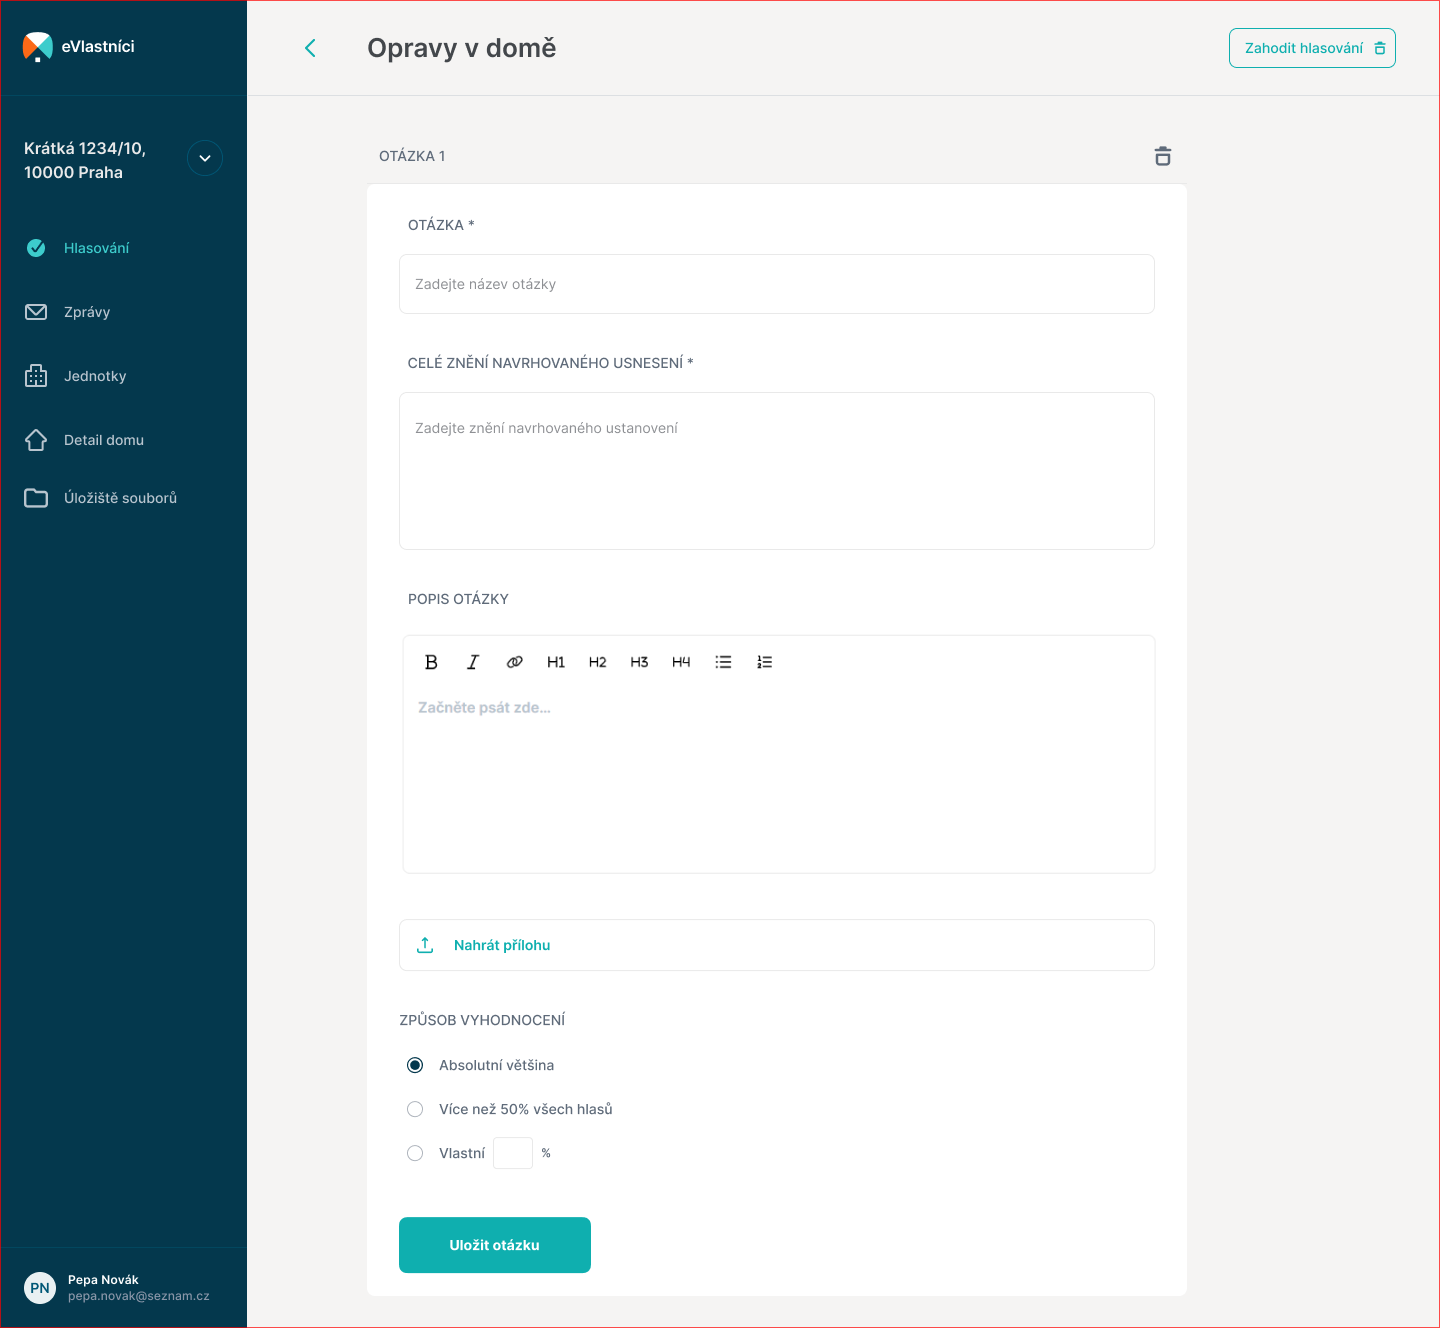1440x1328 pixels.
Task: Go back using the left arrow
Action: coord(310,48)
